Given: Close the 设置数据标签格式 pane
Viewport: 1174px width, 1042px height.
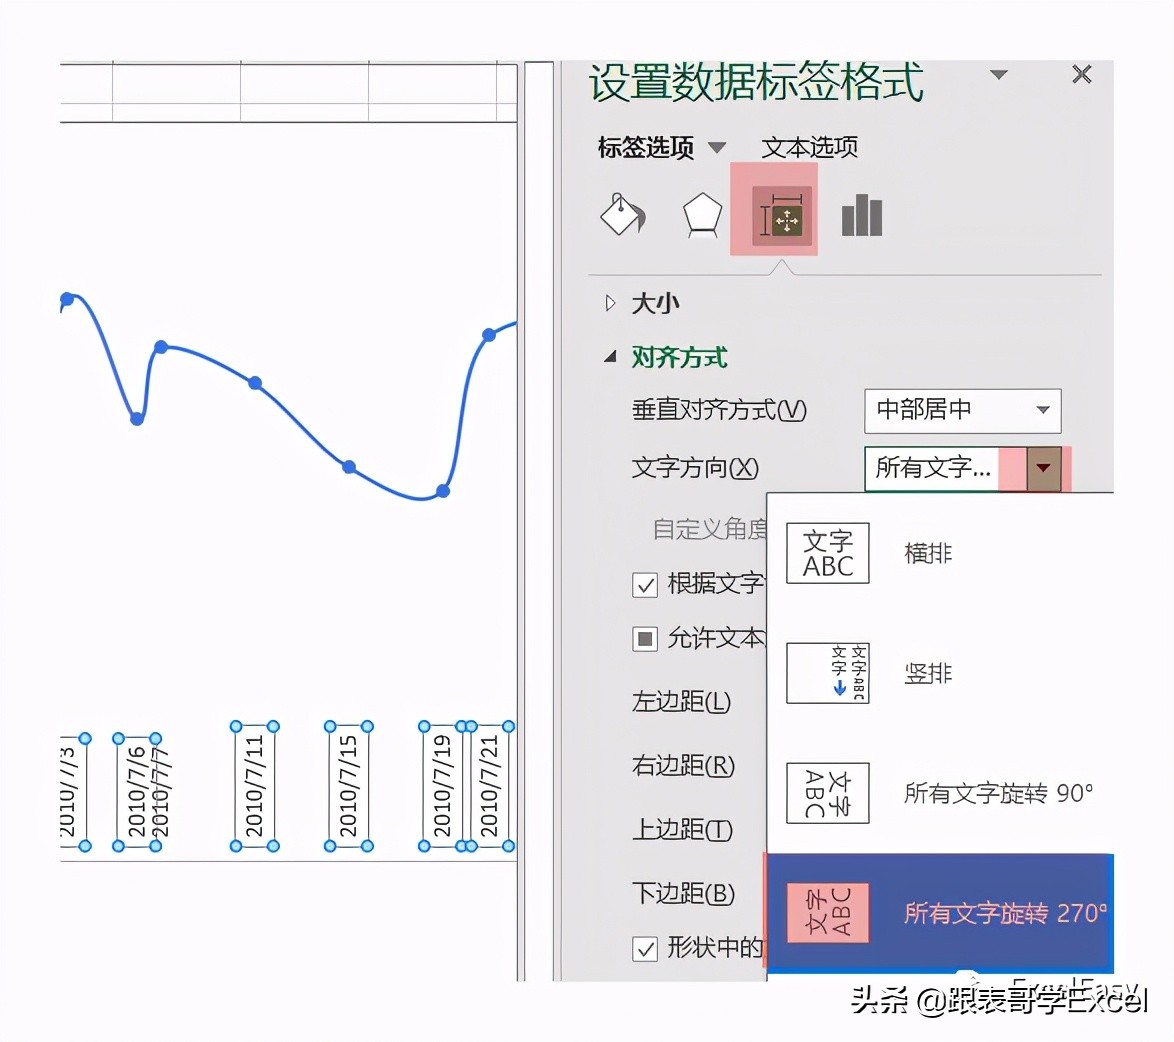Looking at the screenshot, I should 1081,74.
